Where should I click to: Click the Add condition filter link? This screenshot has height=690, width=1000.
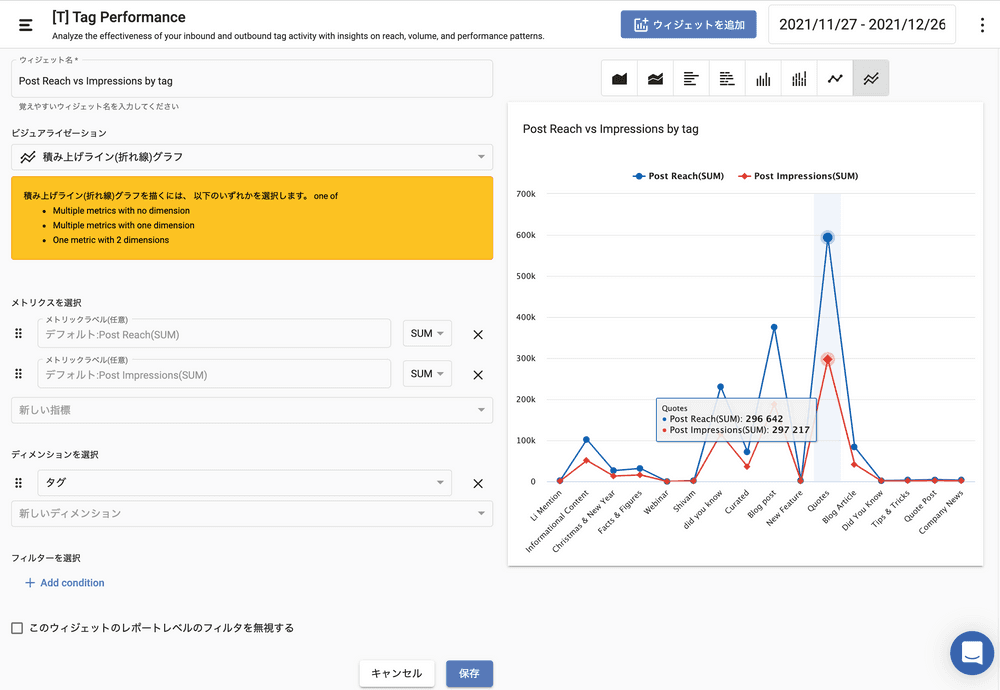64,583
